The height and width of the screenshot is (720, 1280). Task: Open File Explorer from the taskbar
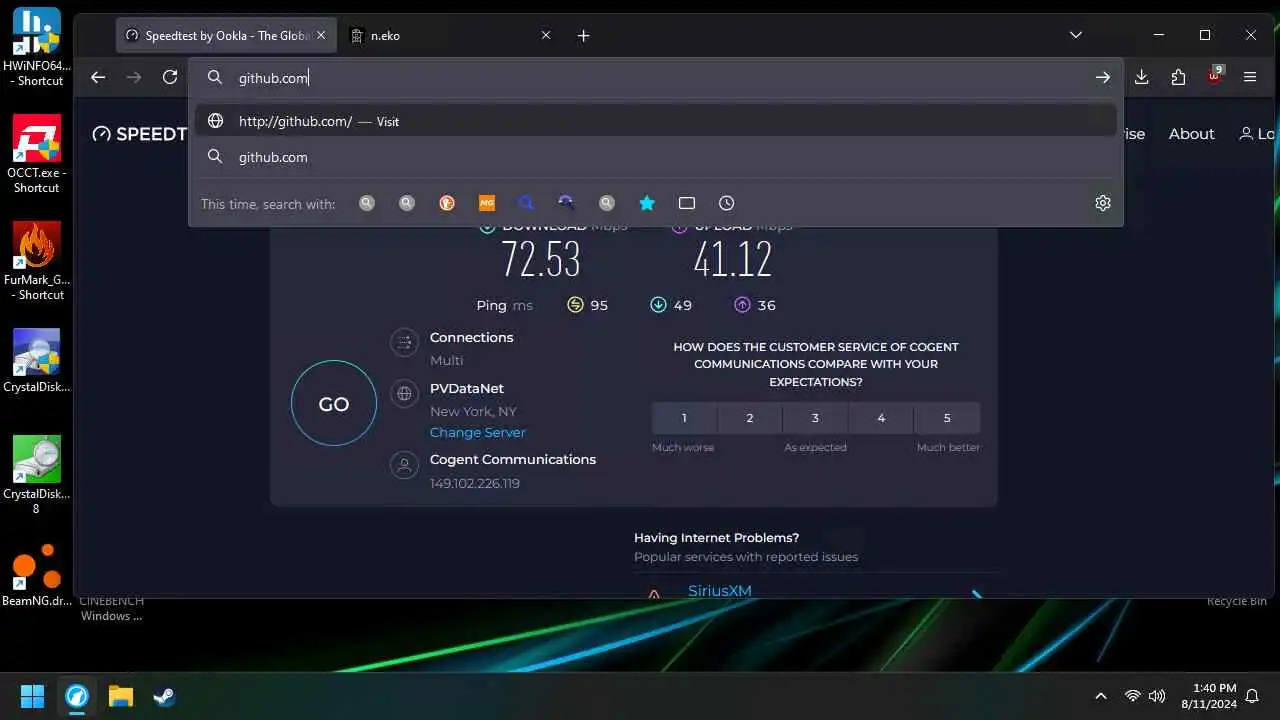point(120,696)
